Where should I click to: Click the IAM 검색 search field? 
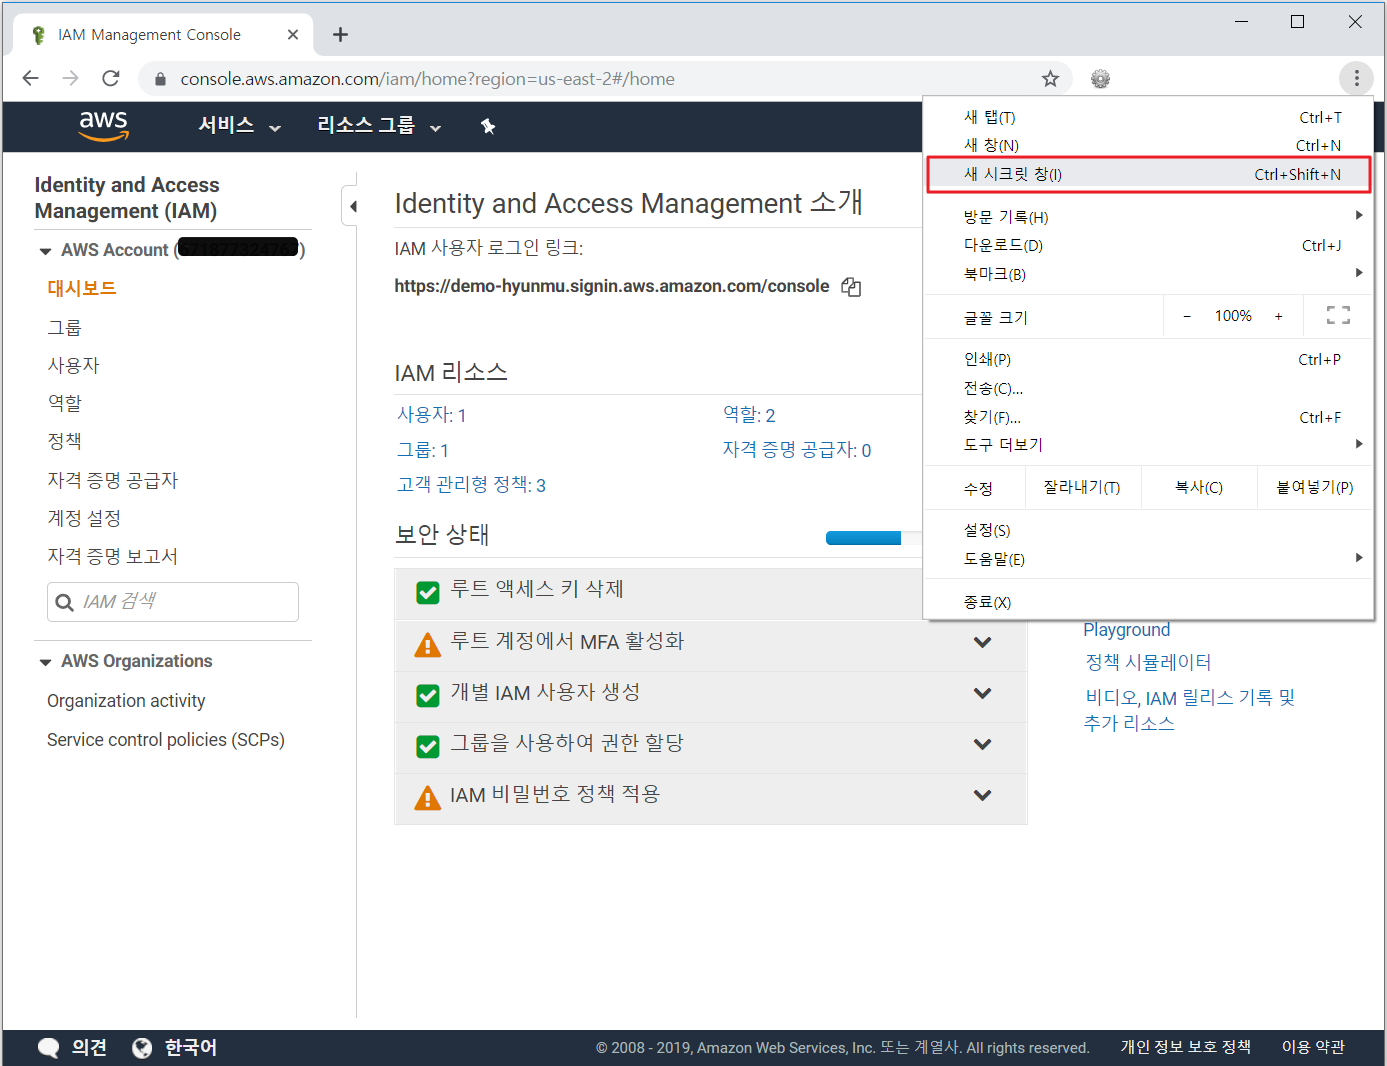pos(173,602)
